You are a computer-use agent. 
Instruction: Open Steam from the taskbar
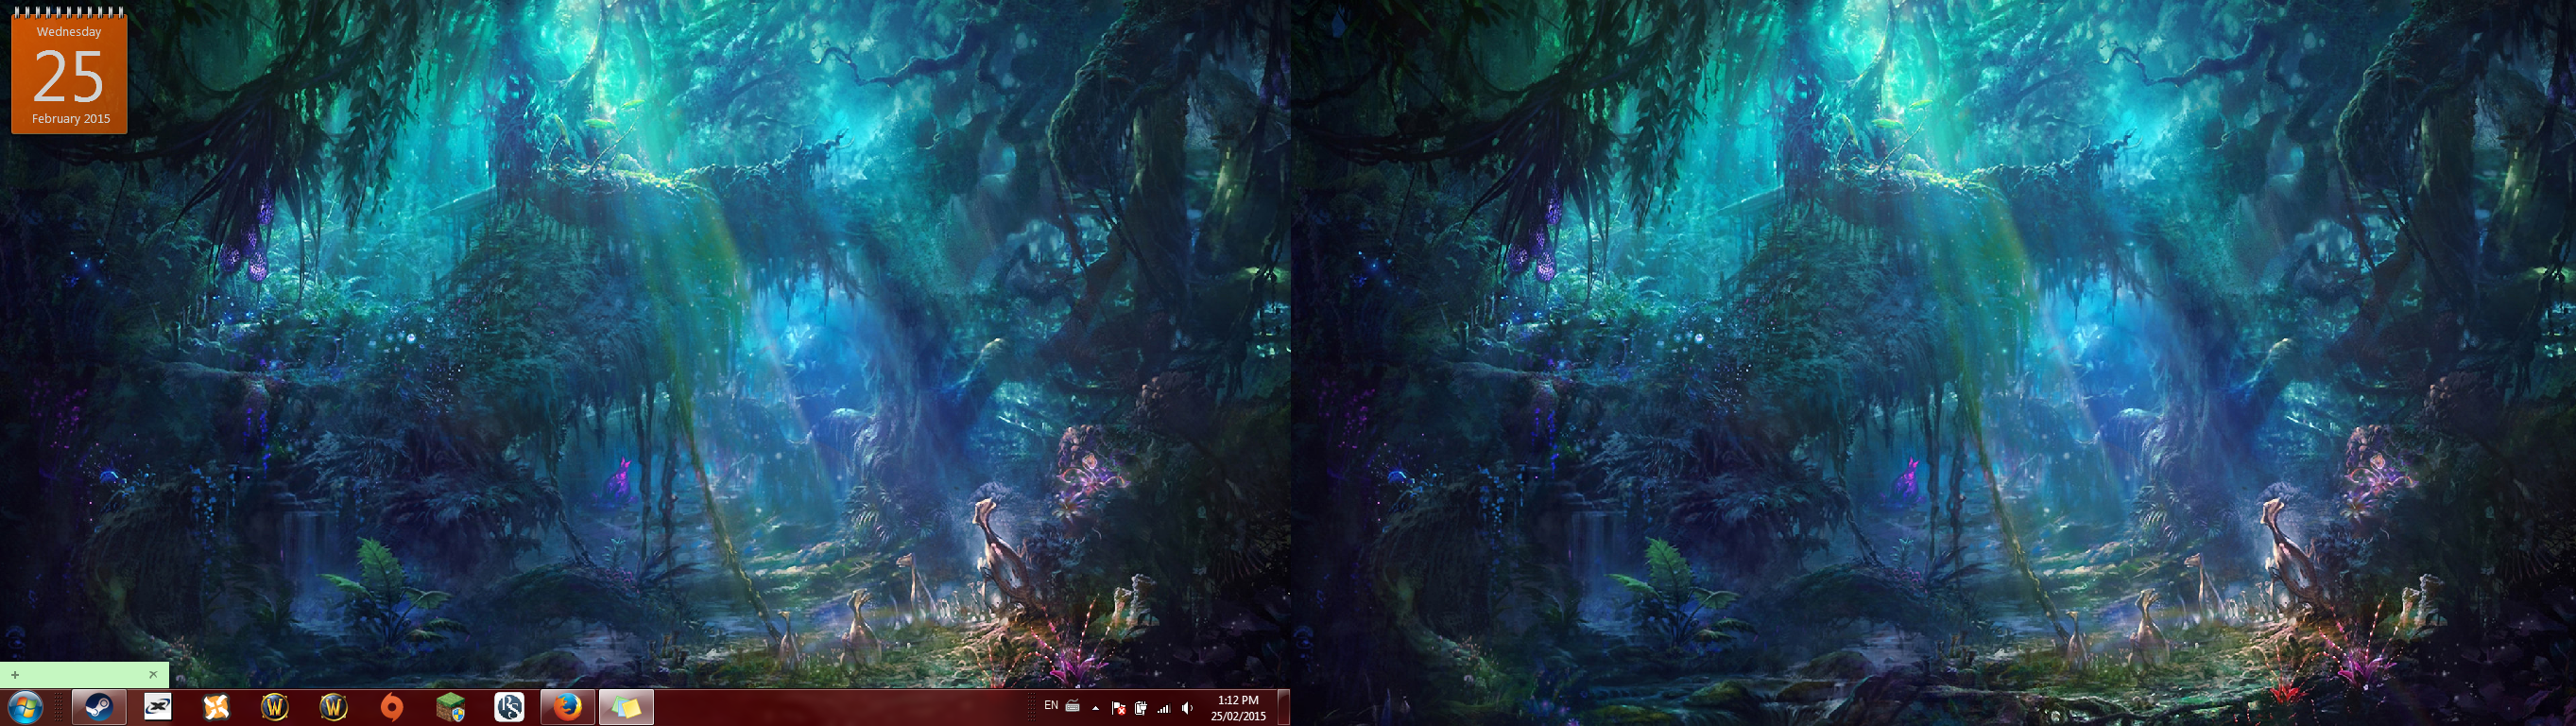(x=98, y=707)
